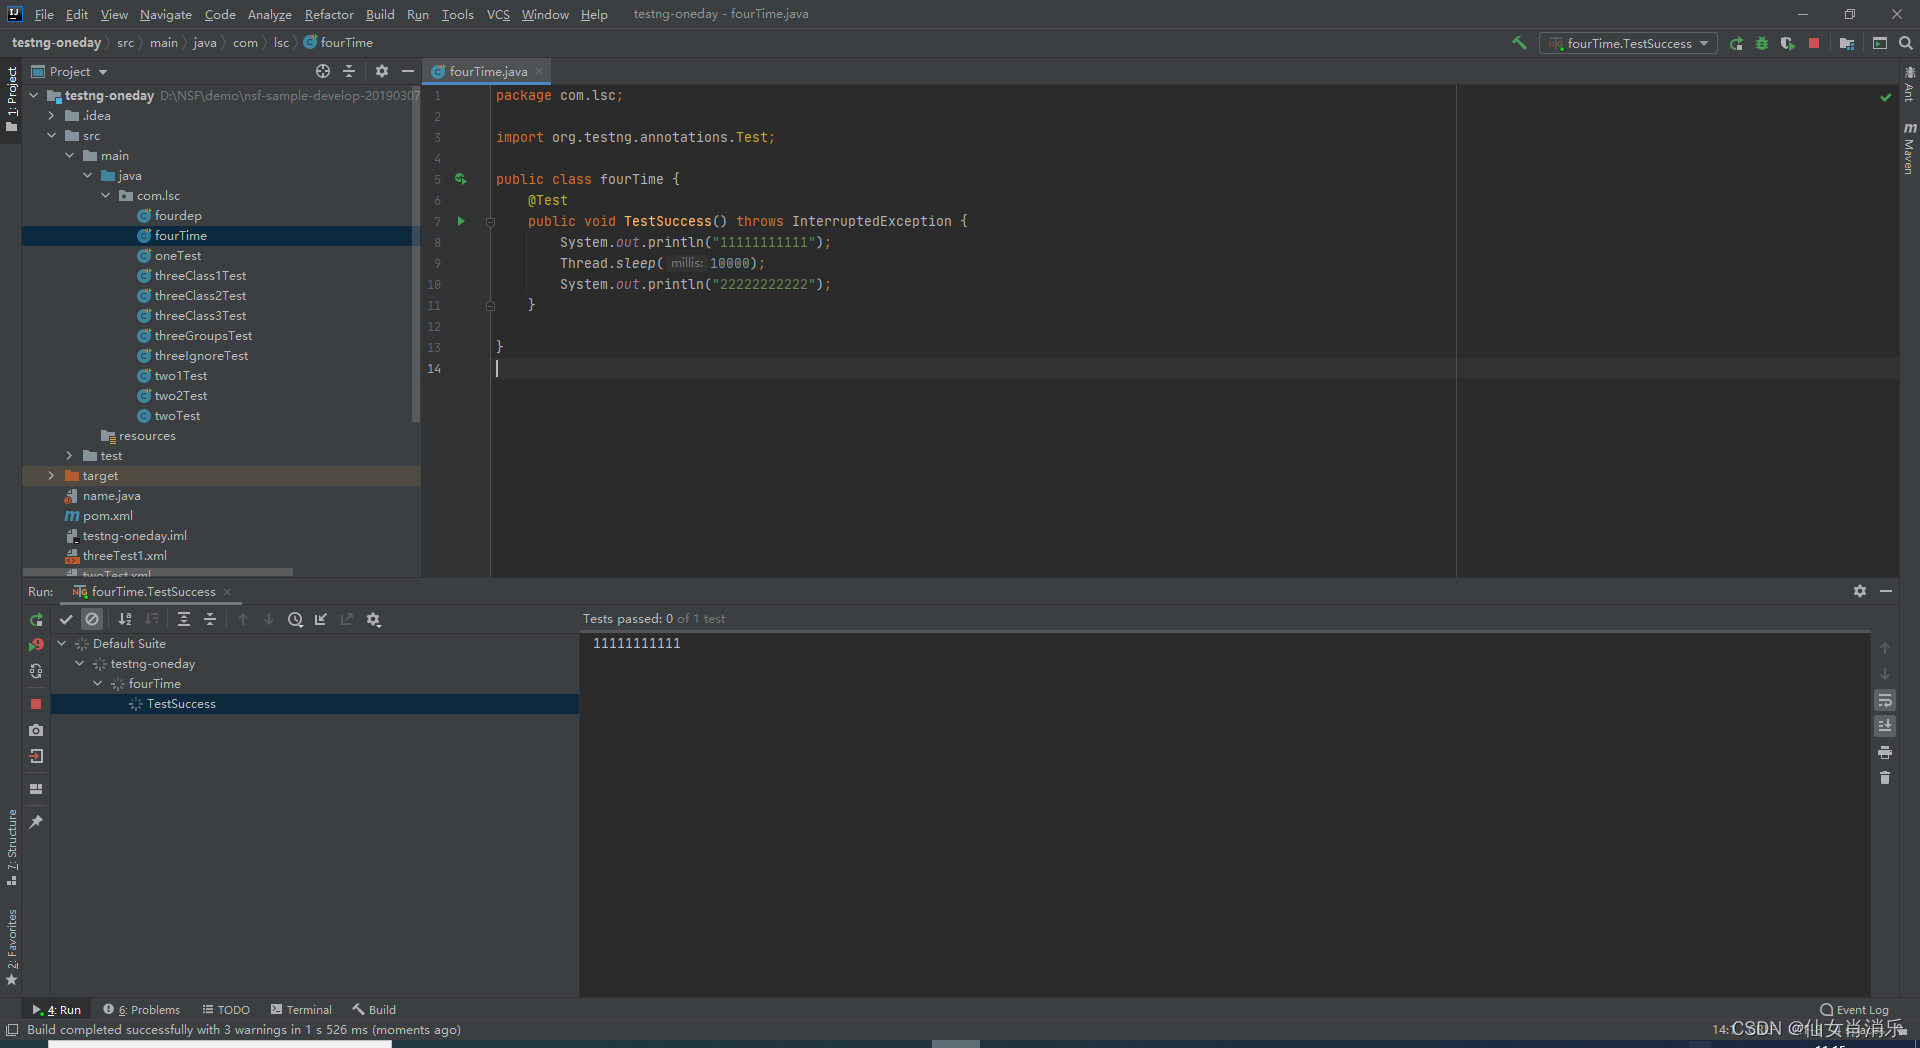Clear all console output trash icon
Viewport: 1920px width, 1048px height.
click(x=1885, y=778)
